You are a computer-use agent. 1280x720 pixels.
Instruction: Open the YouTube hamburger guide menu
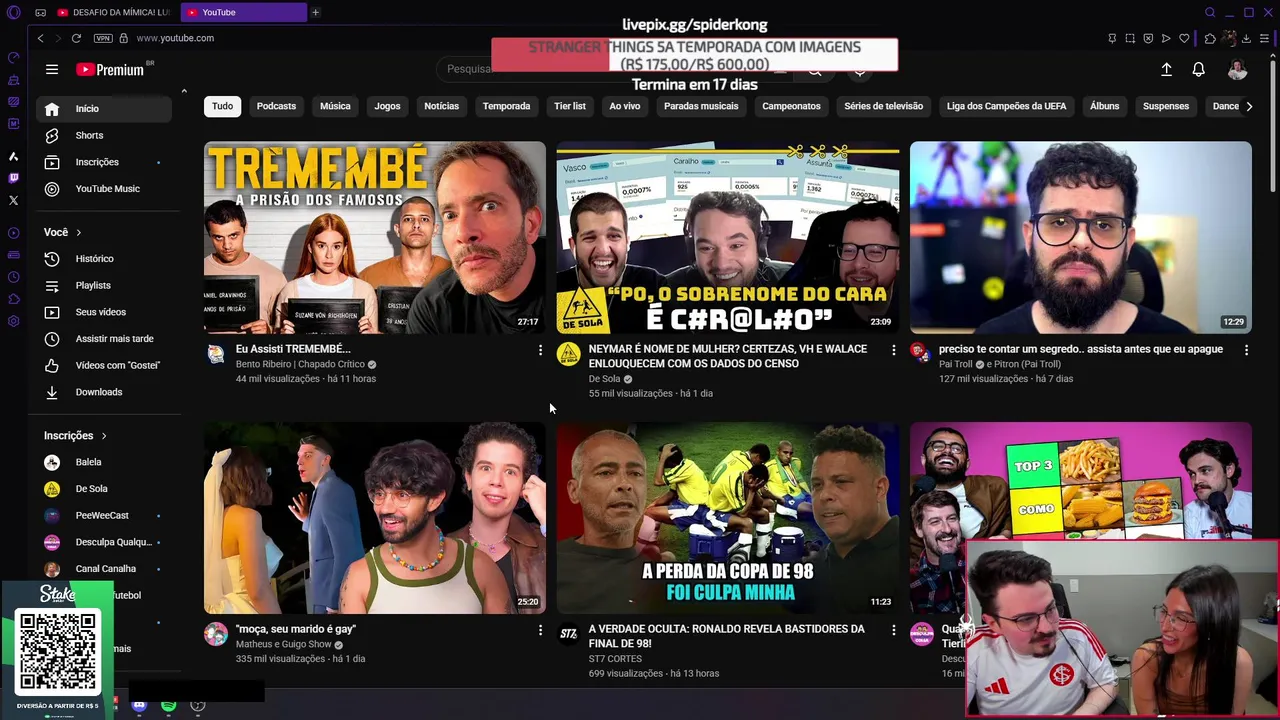tap(52, 69)
